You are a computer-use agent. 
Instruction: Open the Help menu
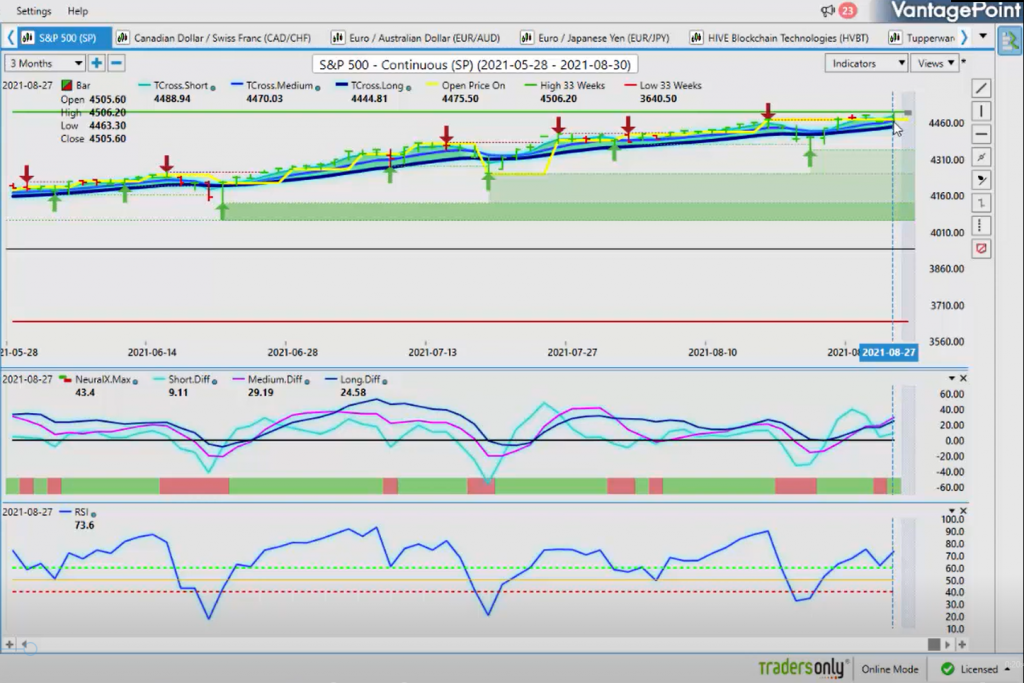(78, 11)
